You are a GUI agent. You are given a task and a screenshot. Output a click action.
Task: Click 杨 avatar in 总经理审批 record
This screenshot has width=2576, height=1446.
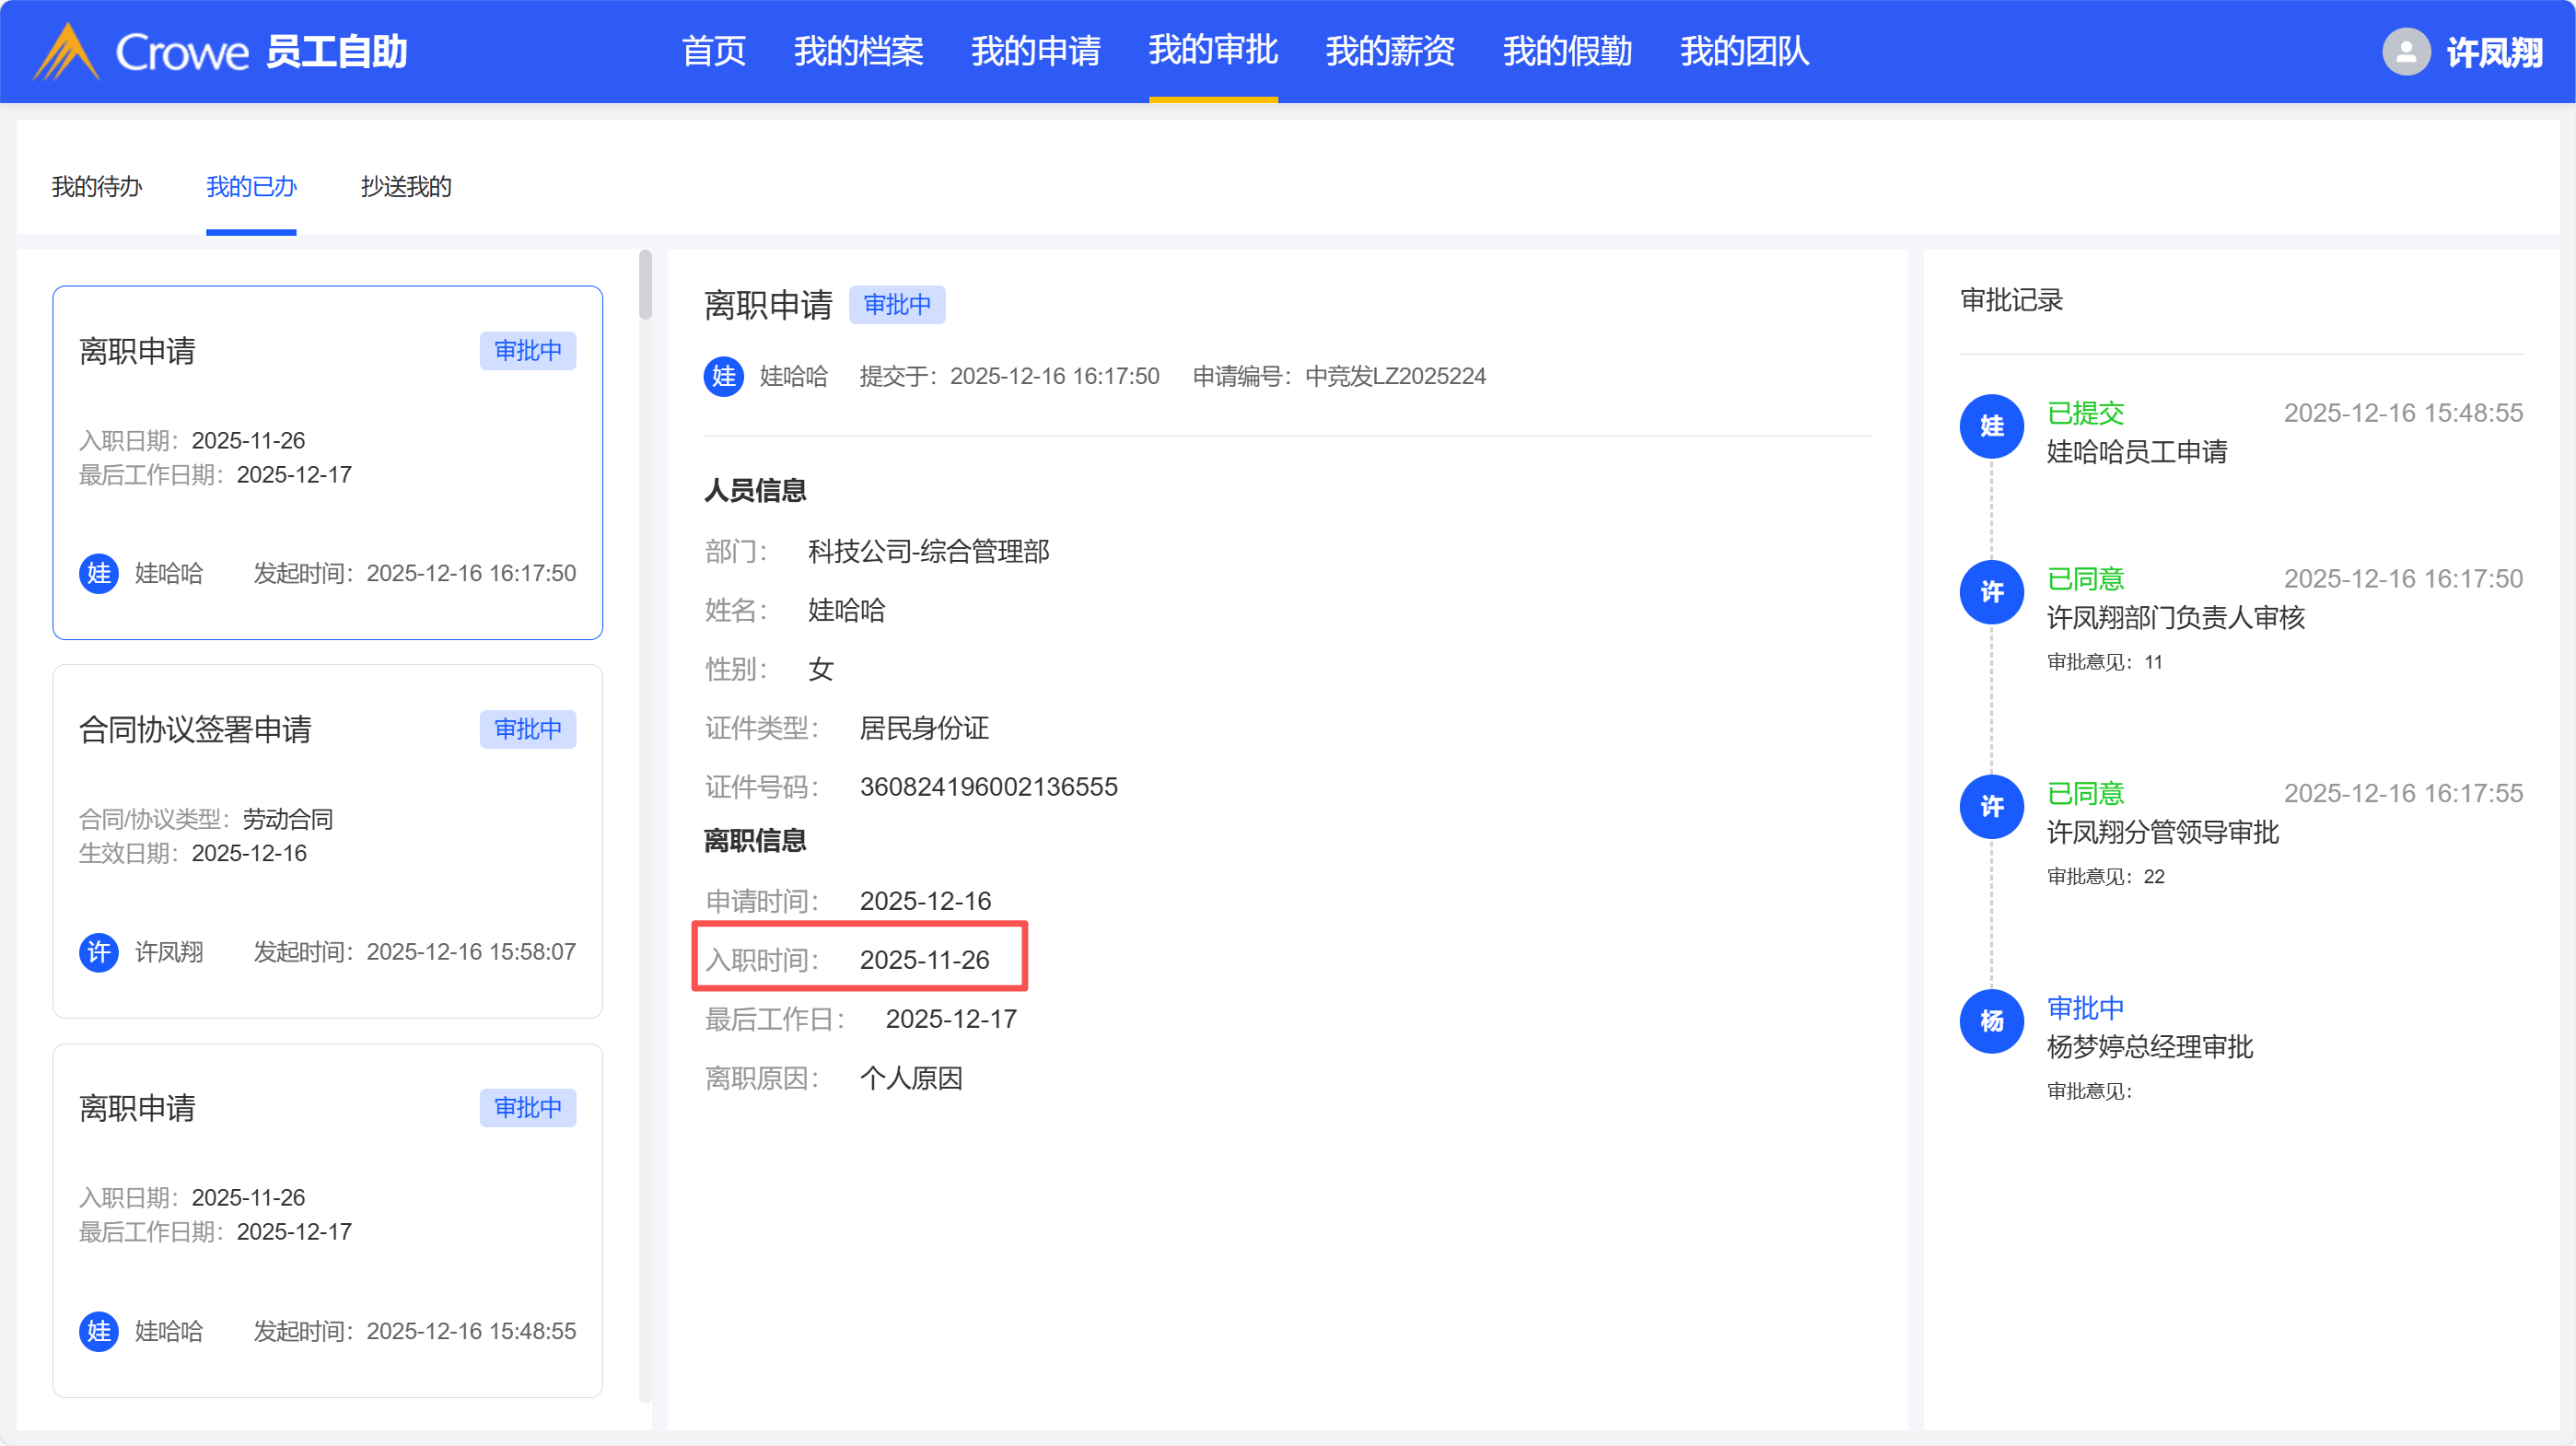tap(1991, 1021)
